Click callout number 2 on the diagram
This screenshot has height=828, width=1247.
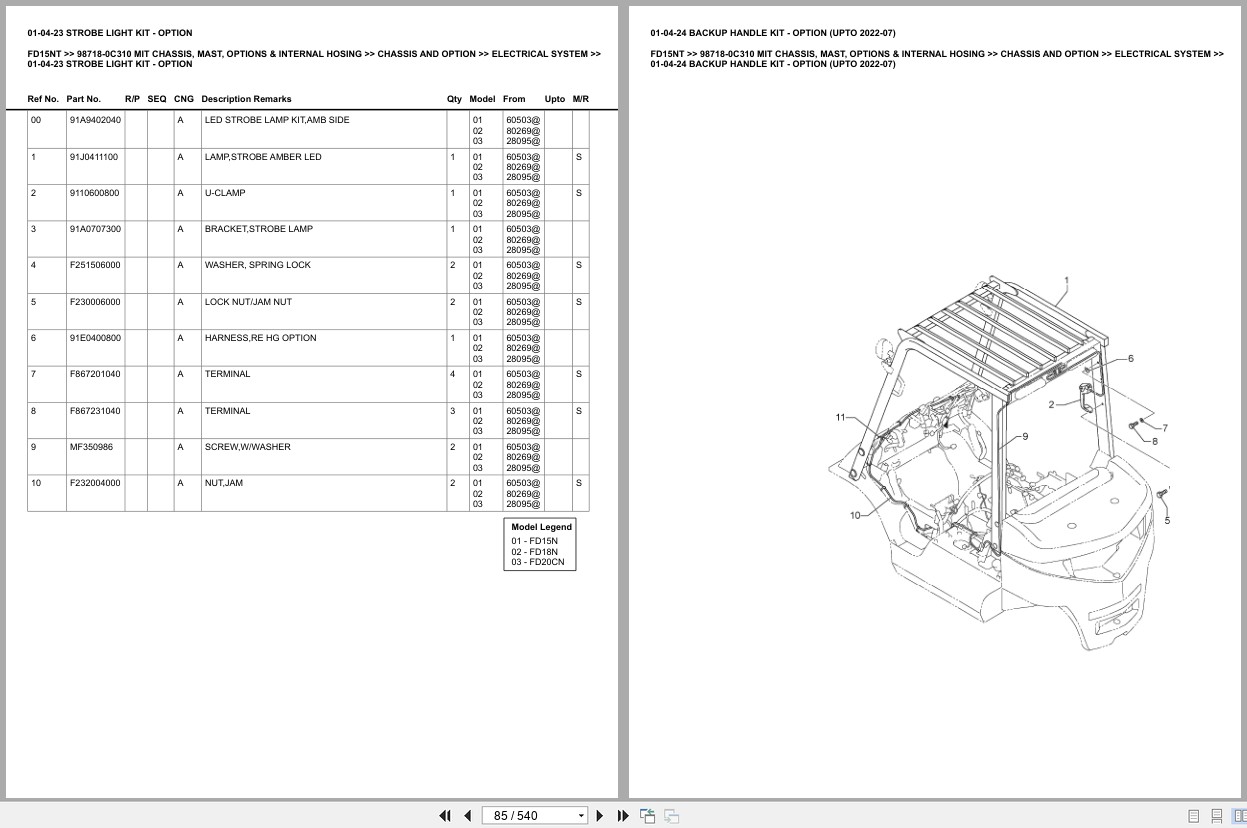pyautogui.click(x=1051, y=405)
